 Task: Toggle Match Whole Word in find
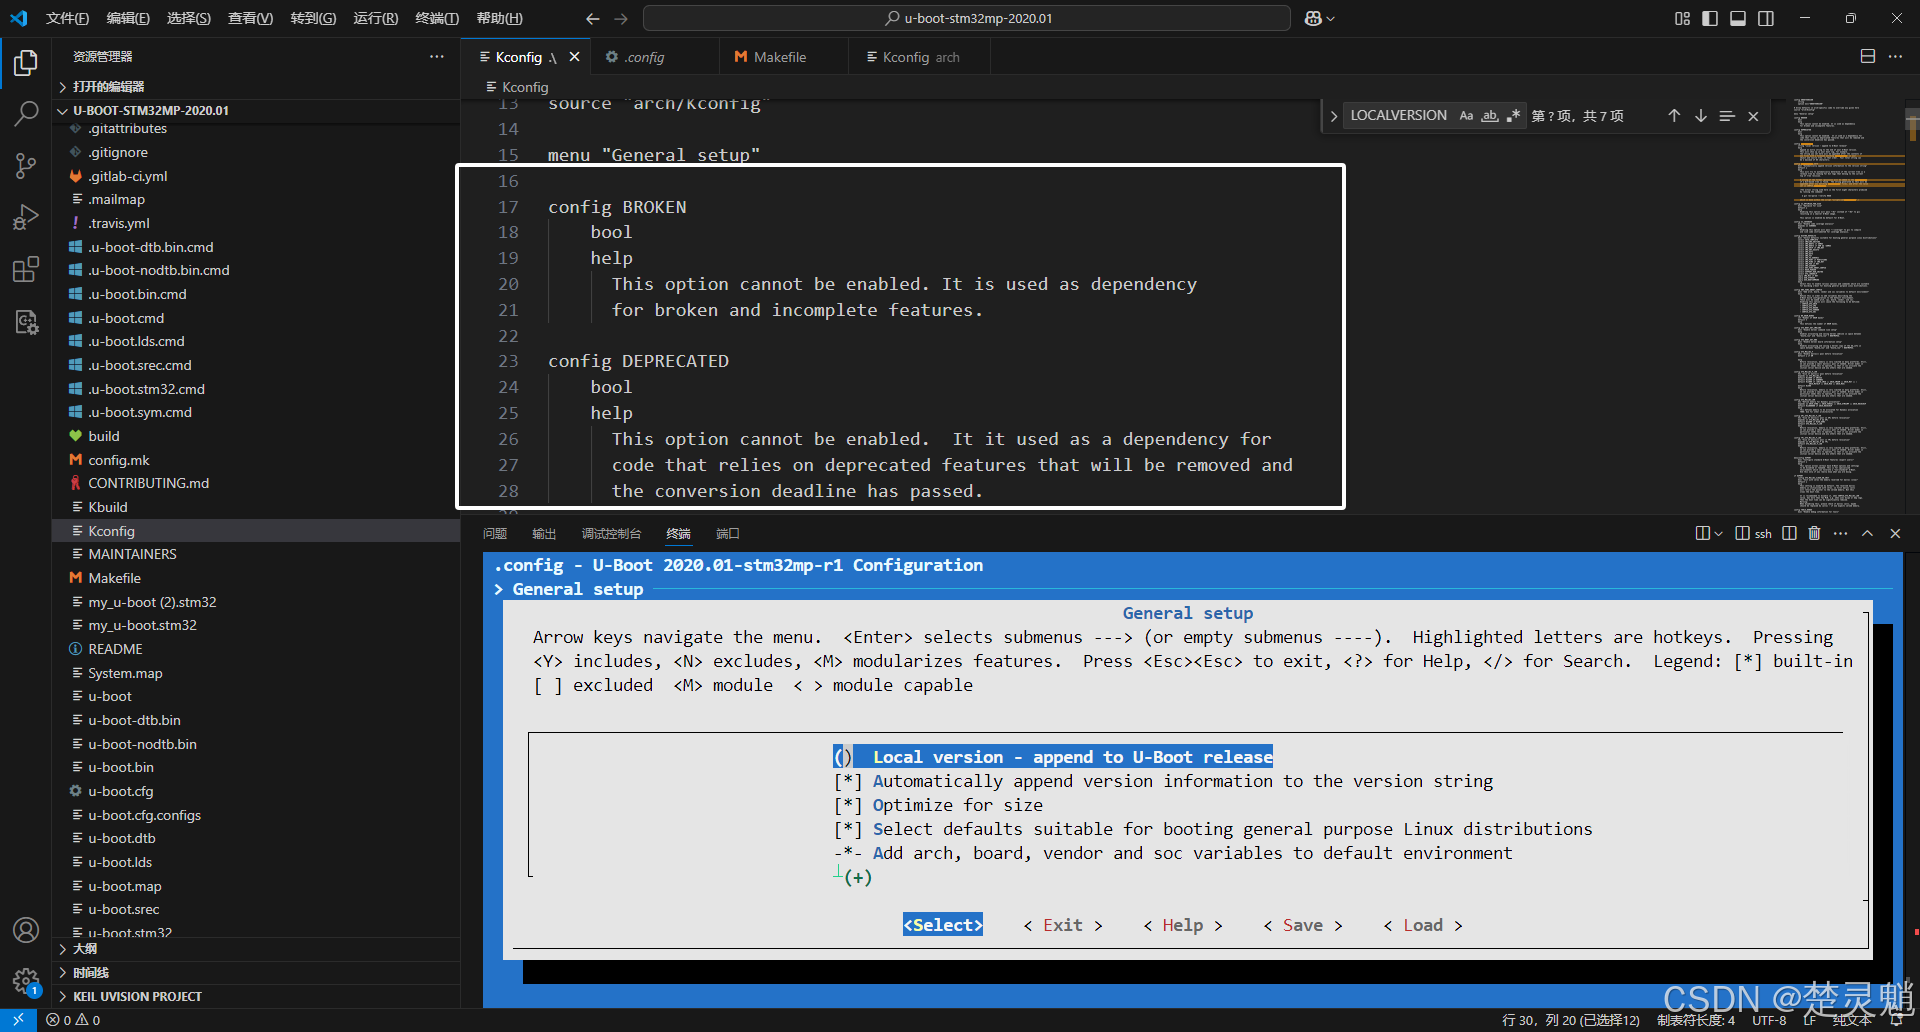tap(1490, 116)
